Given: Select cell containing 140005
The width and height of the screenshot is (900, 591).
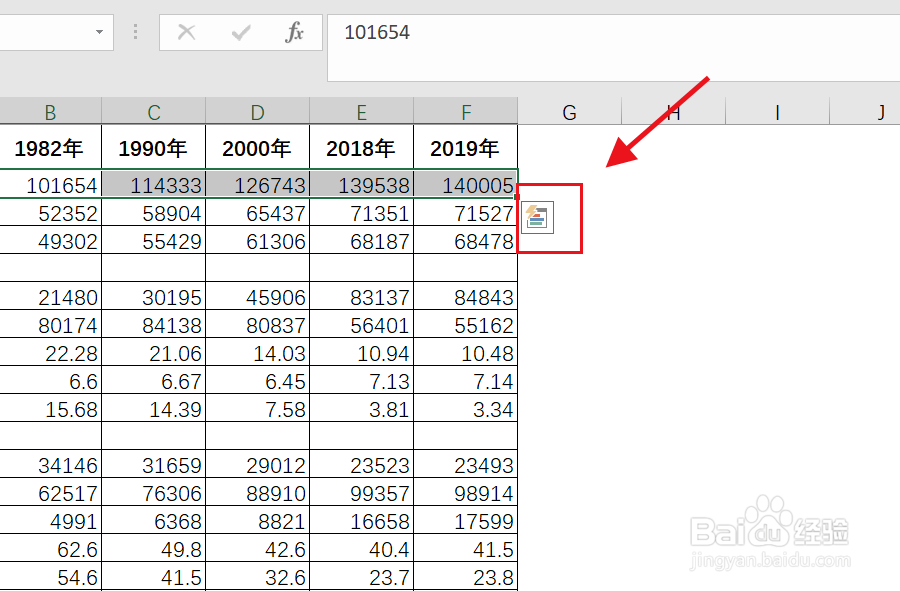Looking at the screenshot, I should coord(465,184).
